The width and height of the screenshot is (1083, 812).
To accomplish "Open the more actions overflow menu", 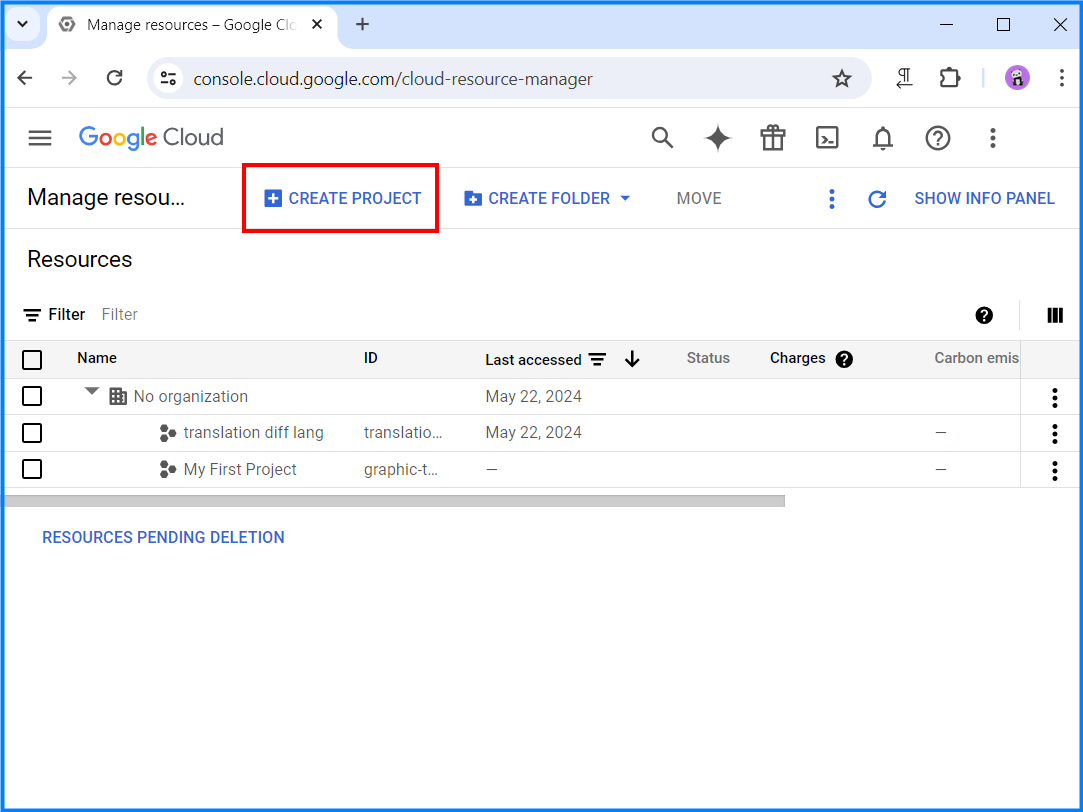I will (x=831, y=198).
